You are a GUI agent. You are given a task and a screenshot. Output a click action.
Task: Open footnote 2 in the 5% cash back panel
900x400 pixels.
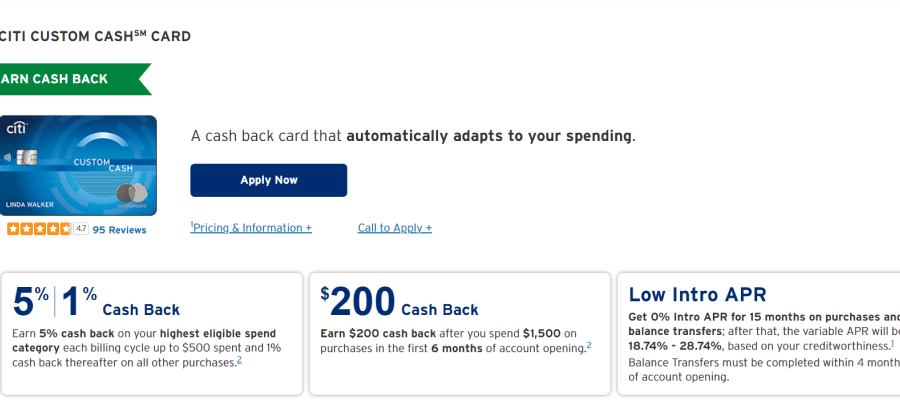(x=239, y=360)
